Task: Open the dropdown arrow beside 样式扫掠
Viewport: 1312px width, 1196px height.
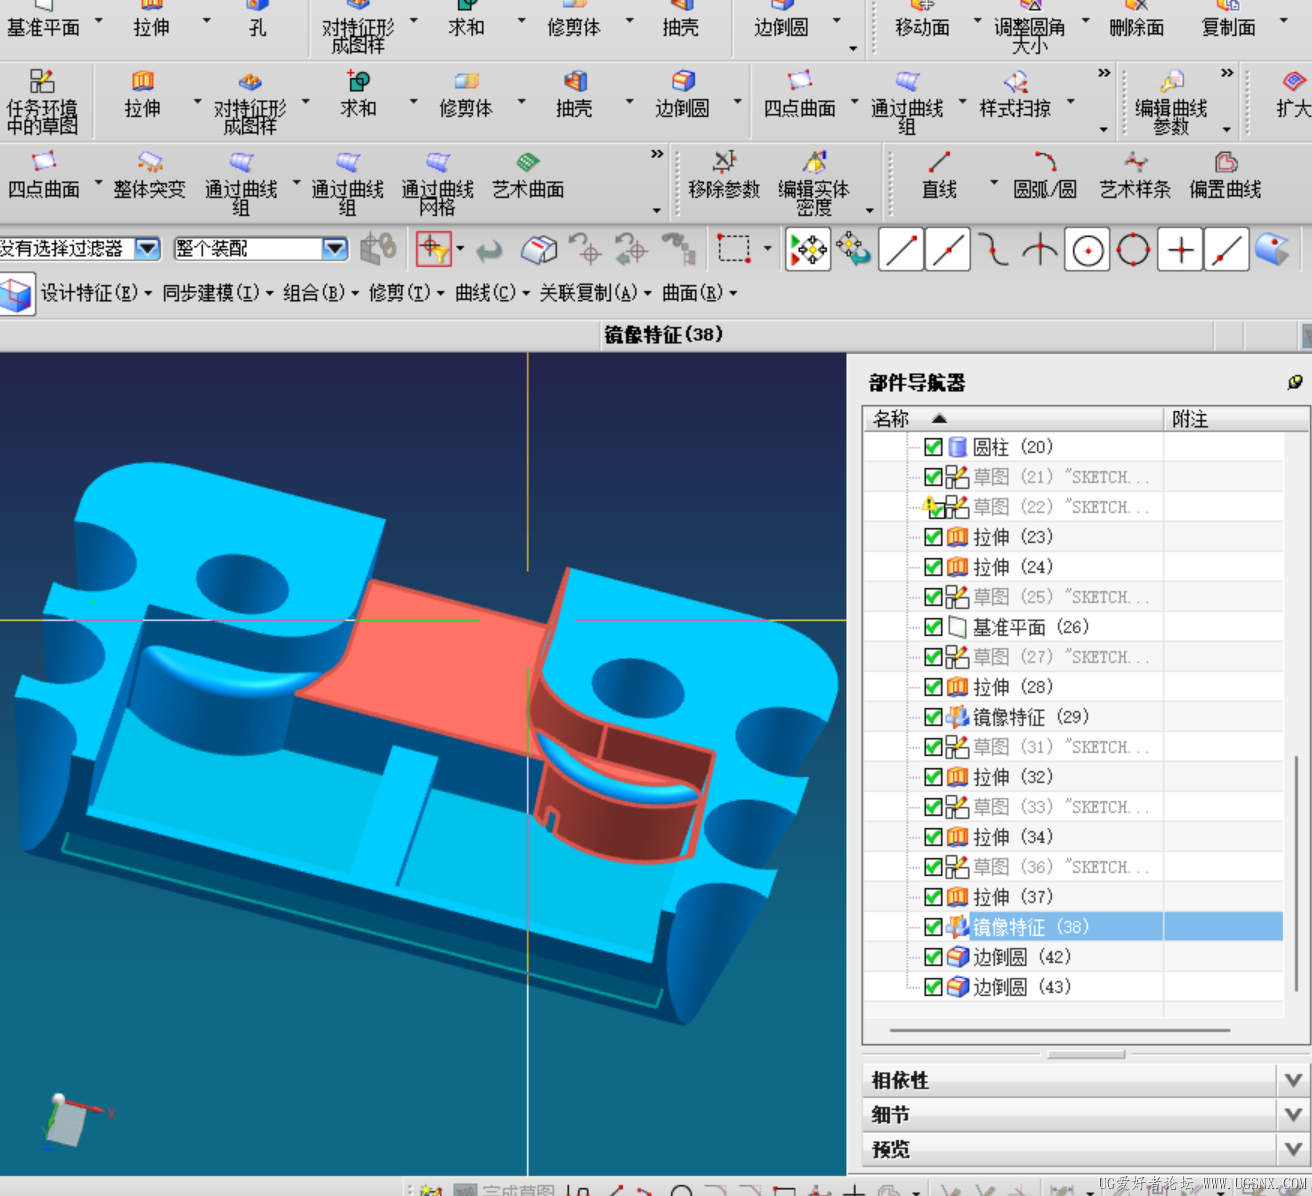Action: (1070, 101)
